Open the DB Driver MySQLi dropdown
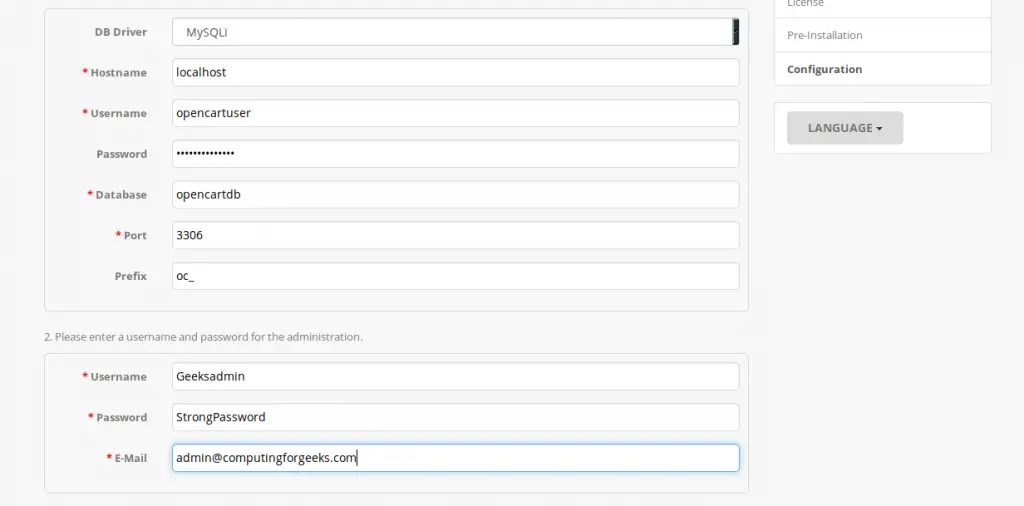The image size is (1024, 506). coord(455,32)
